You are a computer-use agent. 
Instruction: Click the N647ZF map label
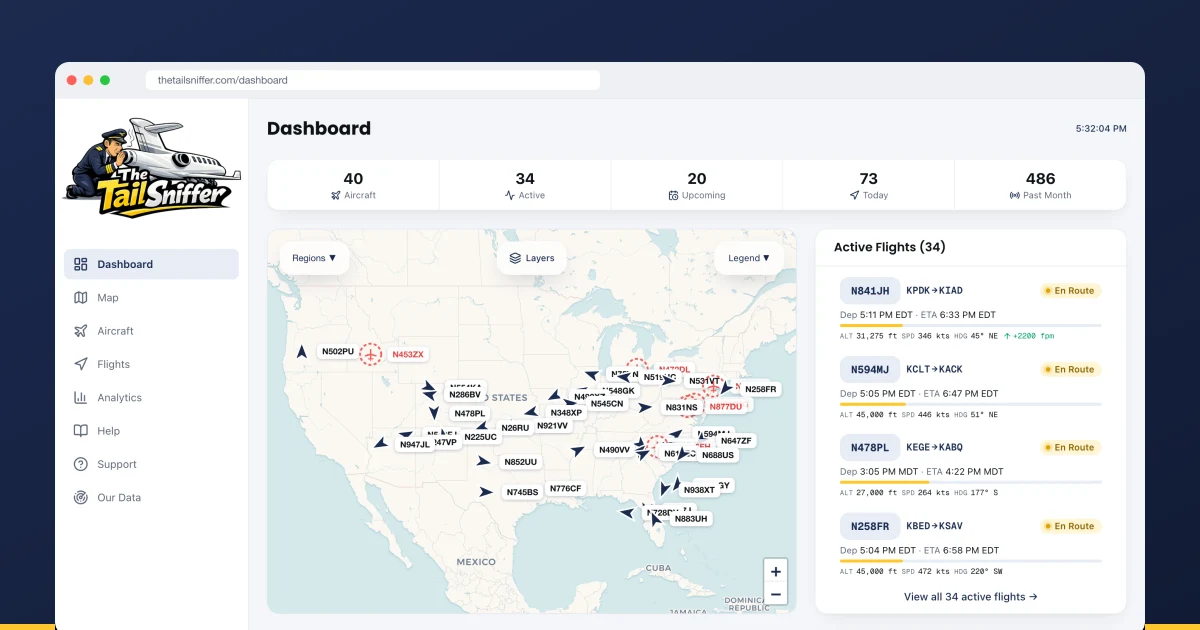coord(736,440)
